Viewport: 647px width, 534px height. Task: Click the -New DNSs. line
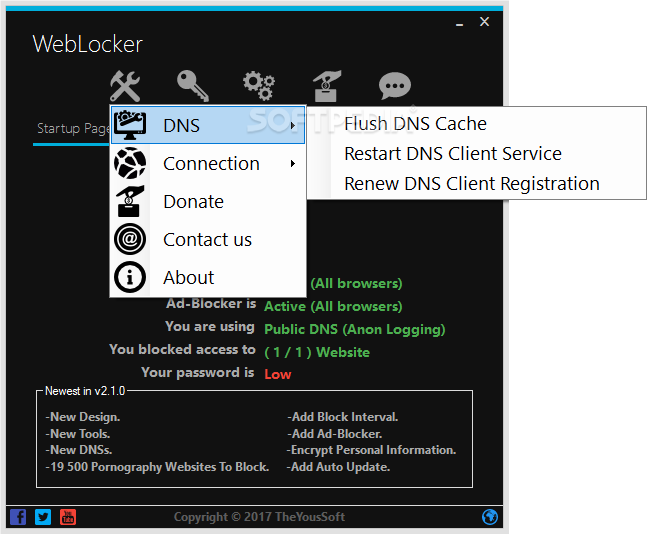click(x=79, y=450)
